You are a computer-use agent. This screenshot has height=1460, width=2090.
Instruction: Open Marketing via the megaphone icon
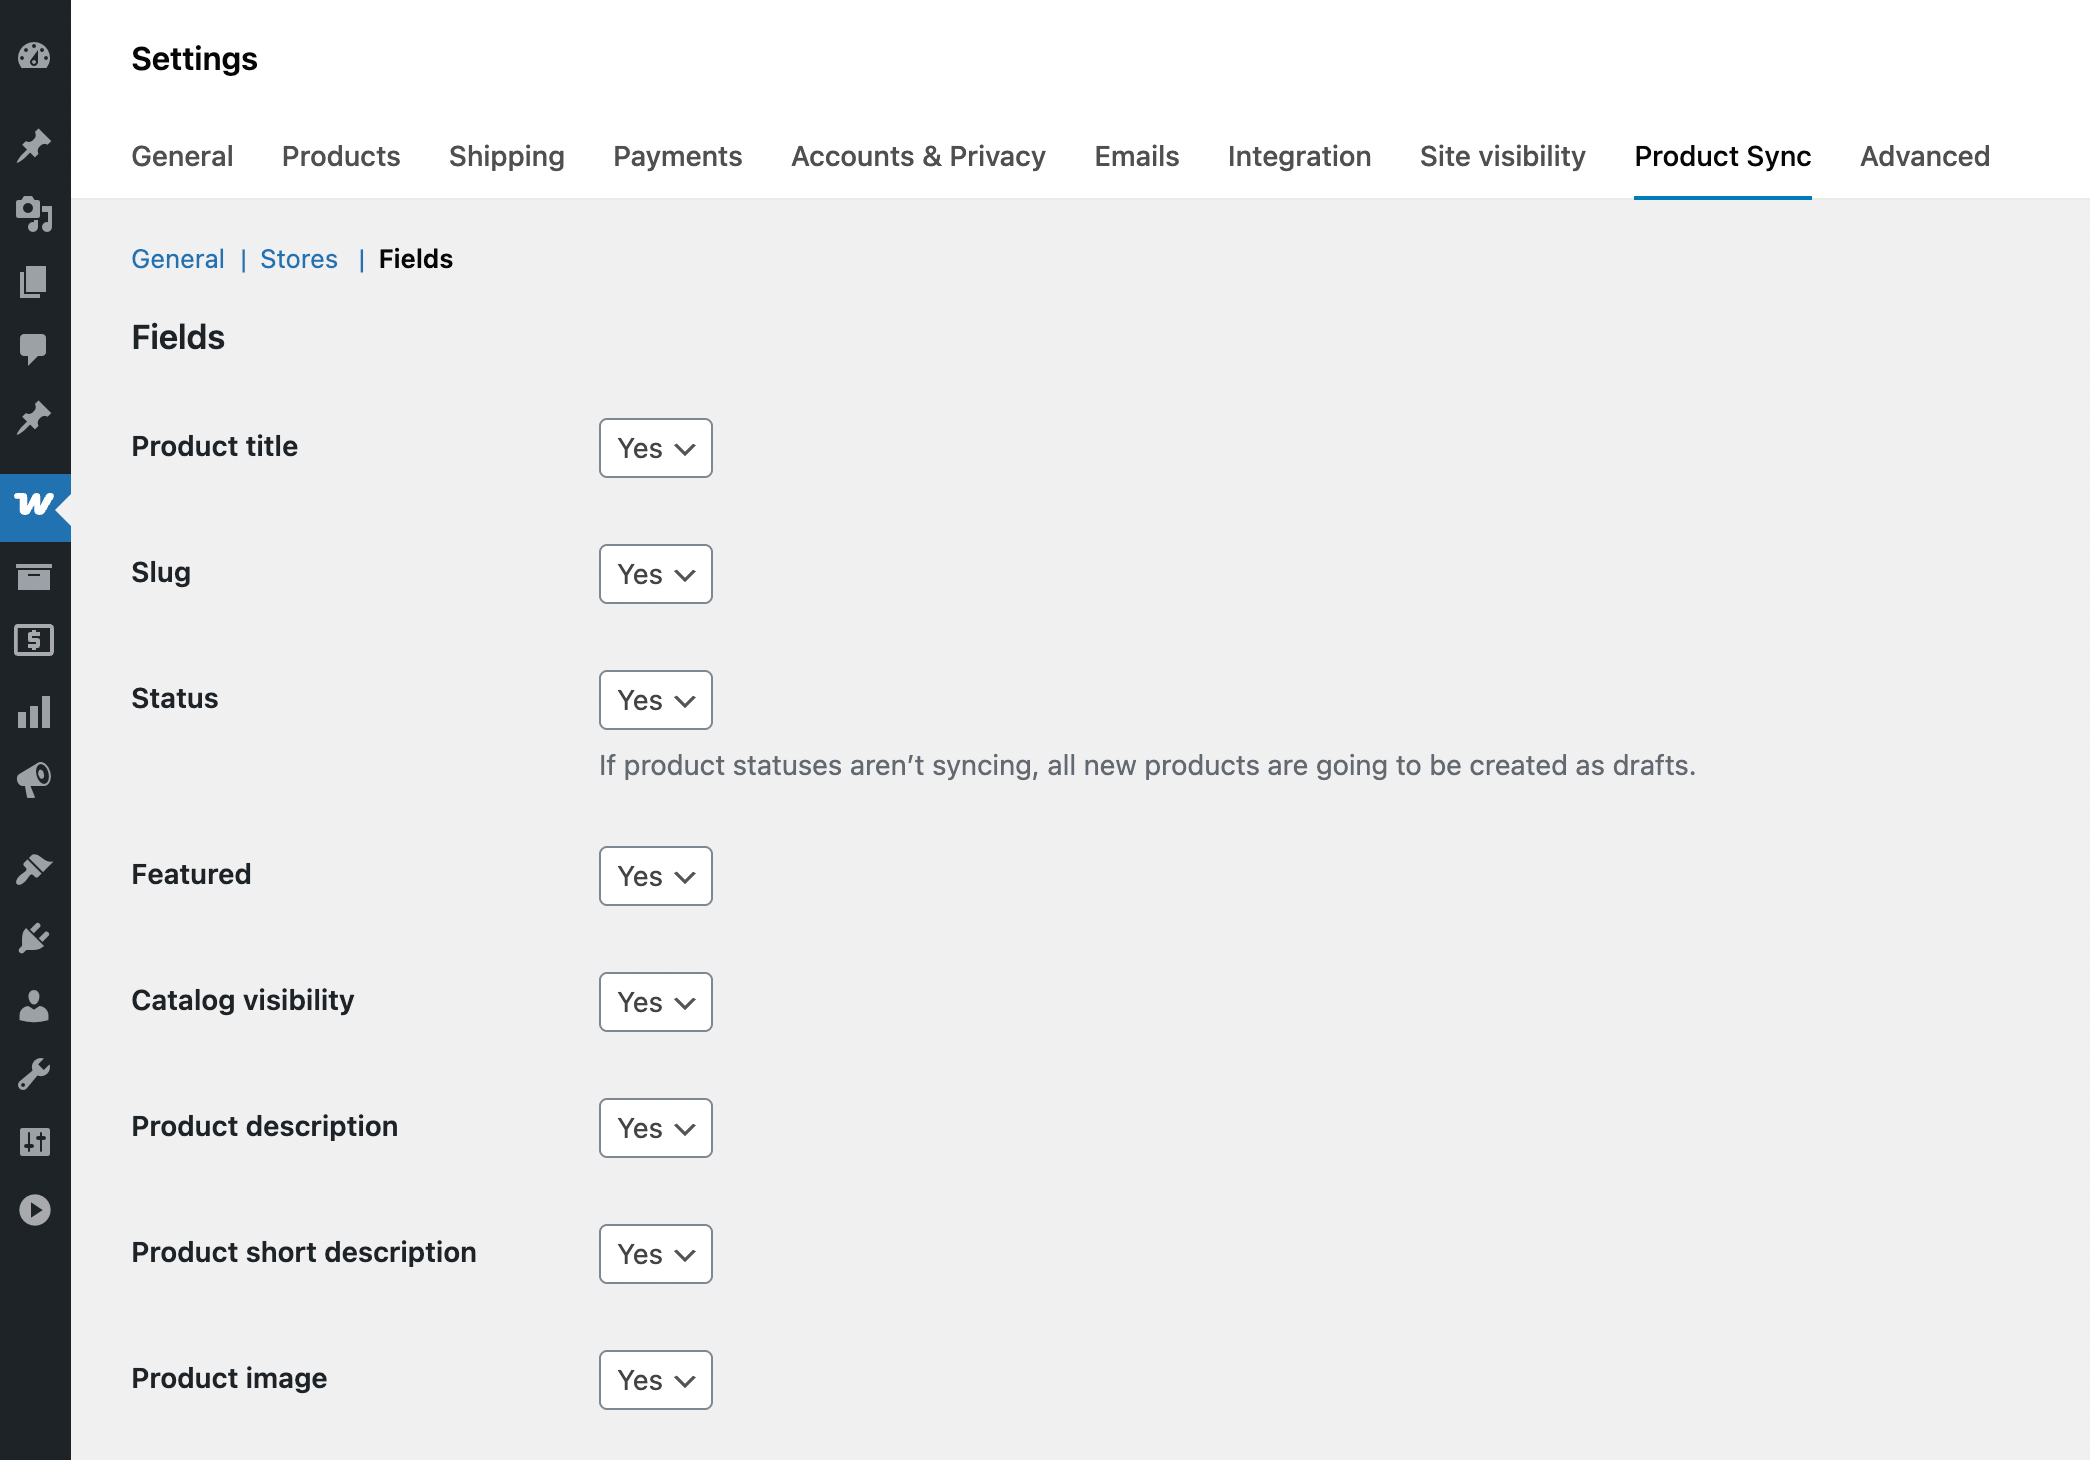coord(35,779)
